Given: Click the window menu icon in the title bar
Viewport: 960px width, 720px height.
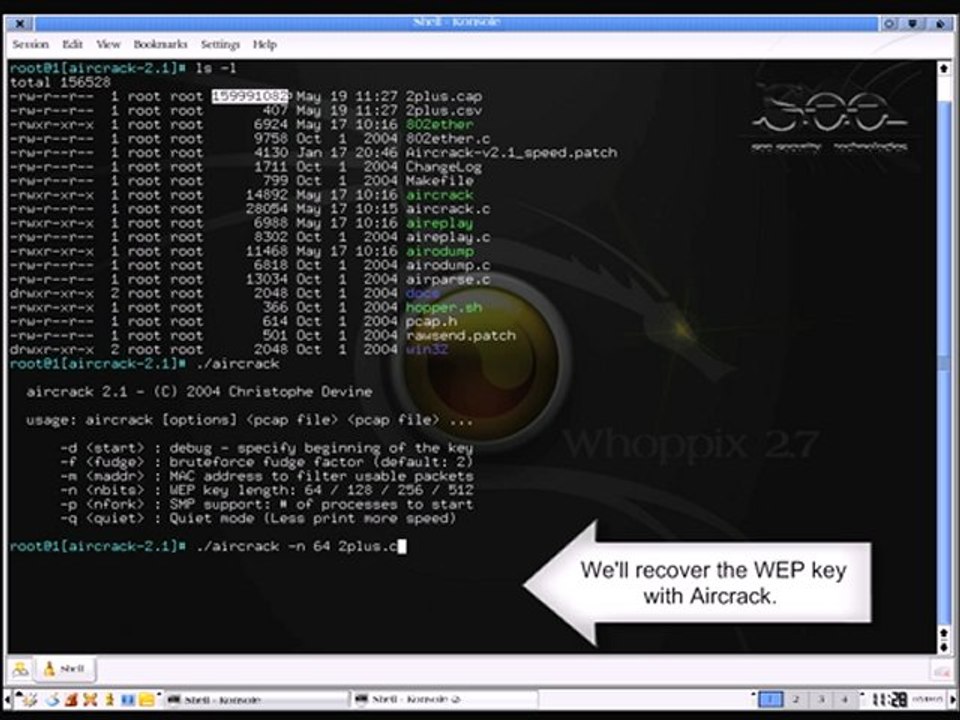Looking at the screenshot, I should coord(20,23).
